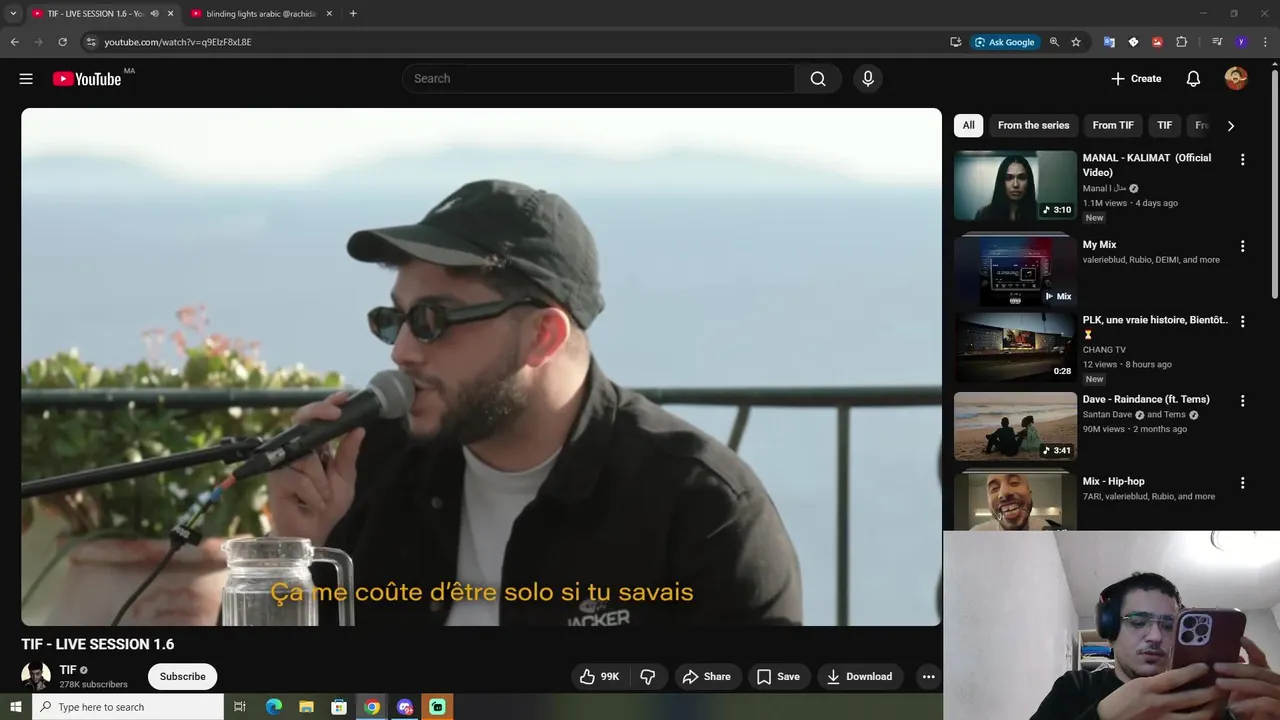Viewport: 1280px width, 720px height.
Task: Open the Google Translate extension
Action: tap(1109, 42)
